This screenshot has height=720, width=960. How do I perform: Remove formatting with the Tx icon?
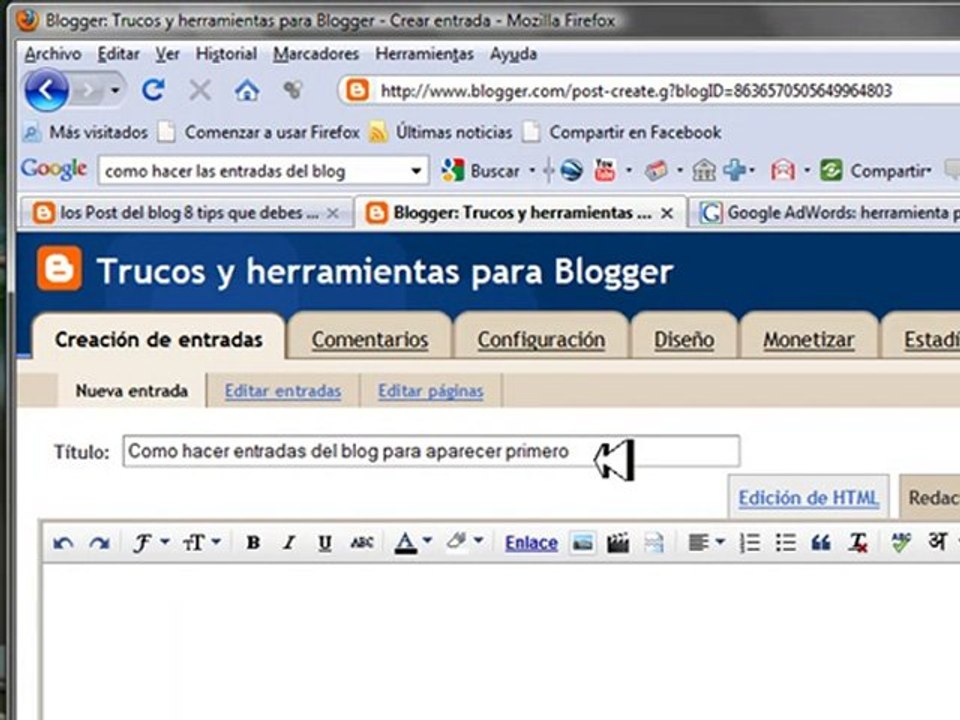click(x=858, y=542)
